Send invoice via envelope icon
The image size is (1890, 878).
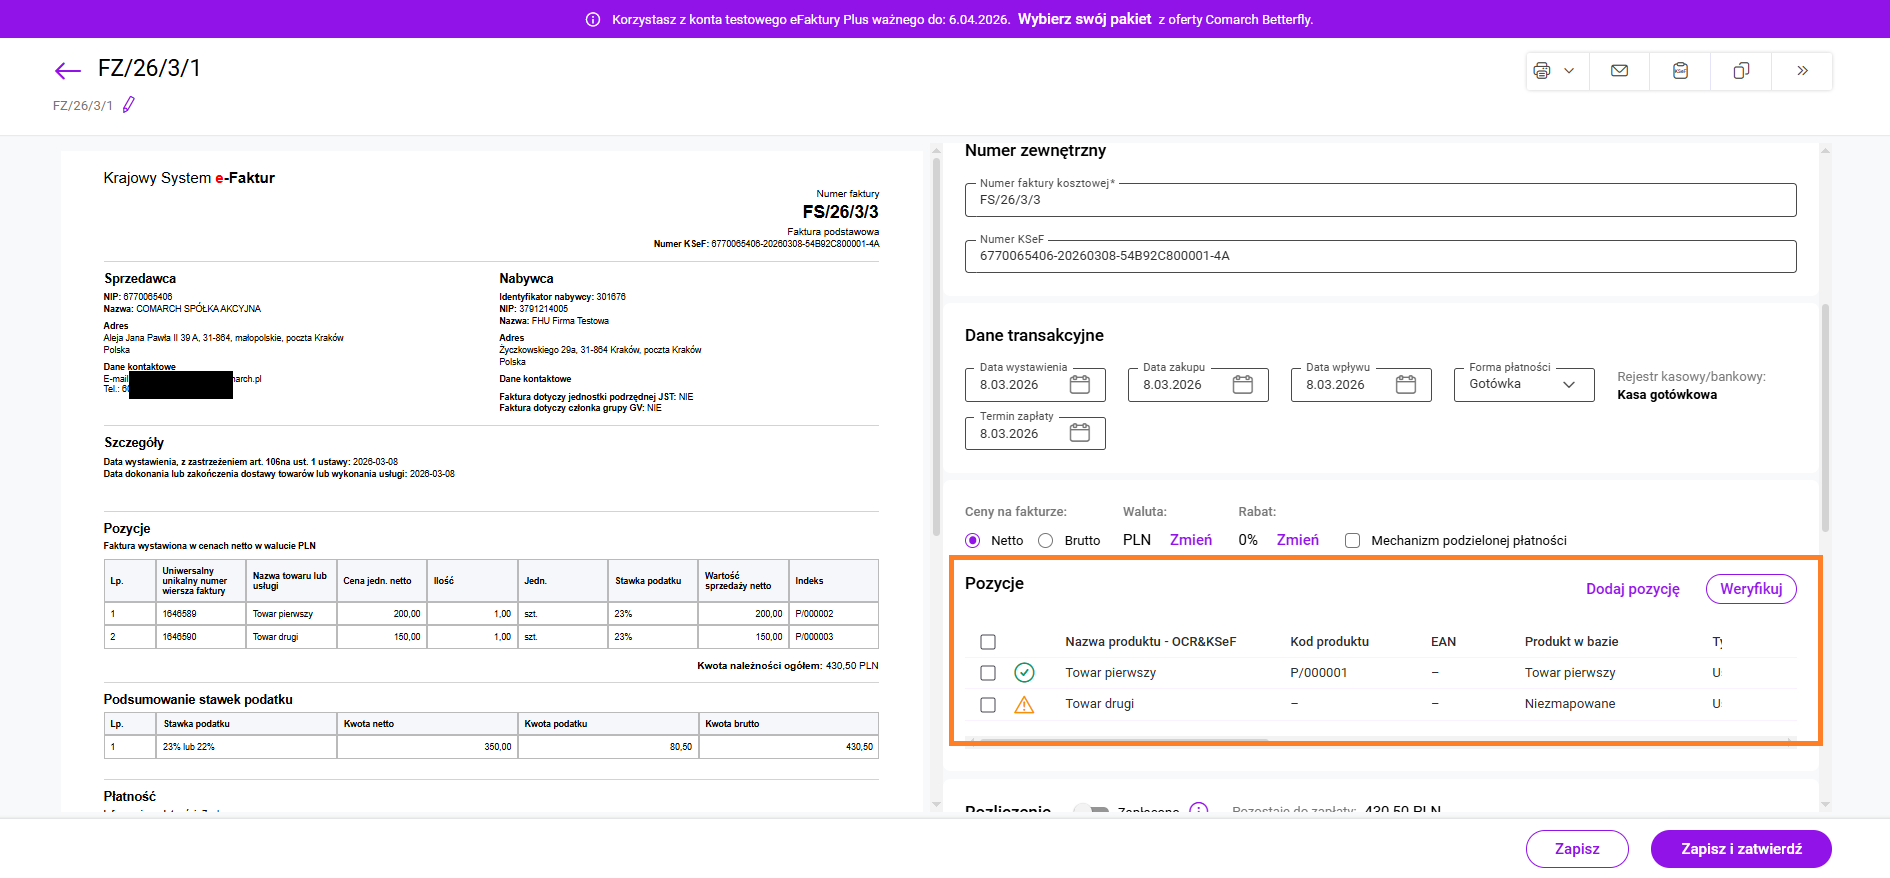tap(1619, 71)
